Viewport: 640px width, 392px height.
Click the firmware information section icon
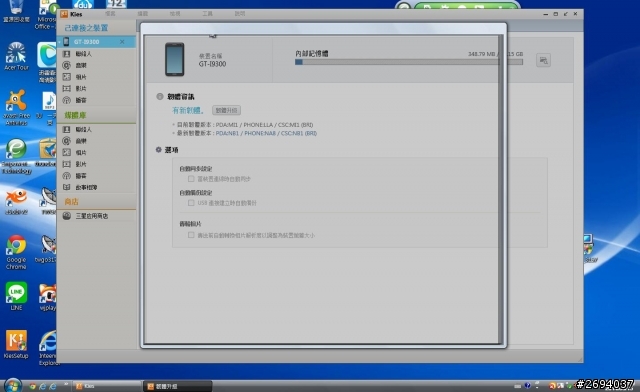pyautogui.click(x=160, y=96)
